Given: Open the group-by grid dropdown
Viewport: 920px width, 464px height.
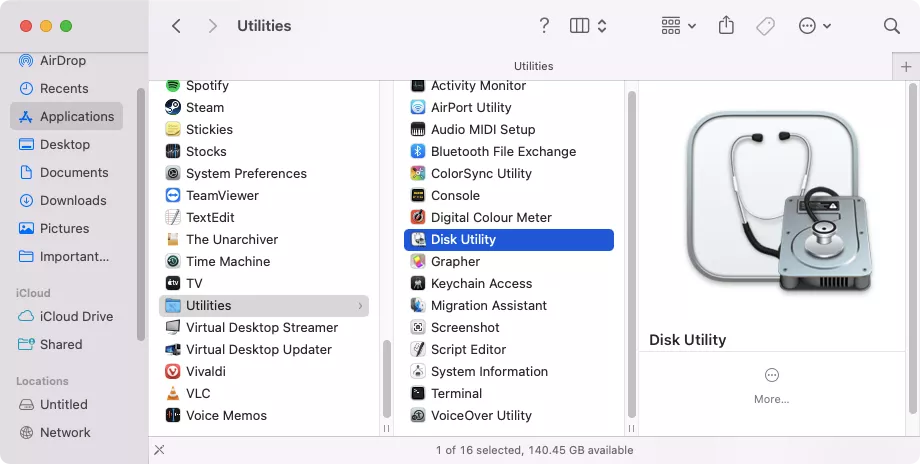Looking at the screenshot, I should (678, 26).
